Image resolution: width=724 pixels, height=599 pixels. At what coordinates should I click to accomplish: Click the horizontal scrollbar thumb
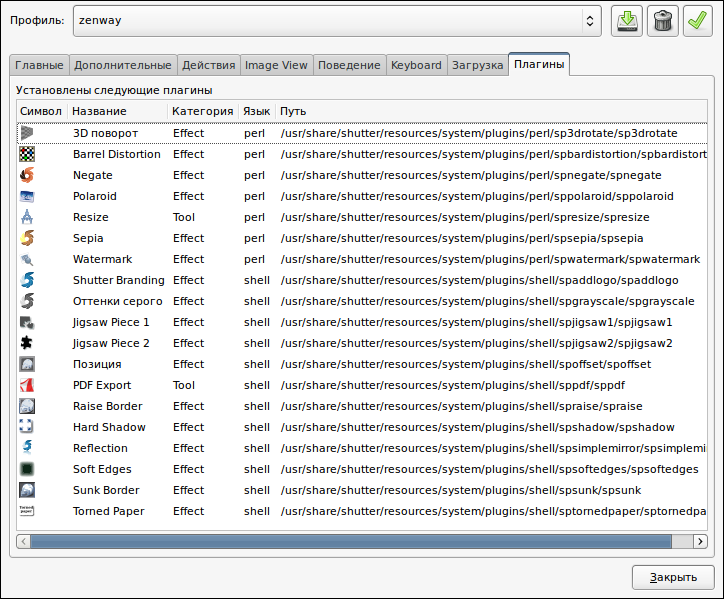pyautogui.click(x=351, y=541)
